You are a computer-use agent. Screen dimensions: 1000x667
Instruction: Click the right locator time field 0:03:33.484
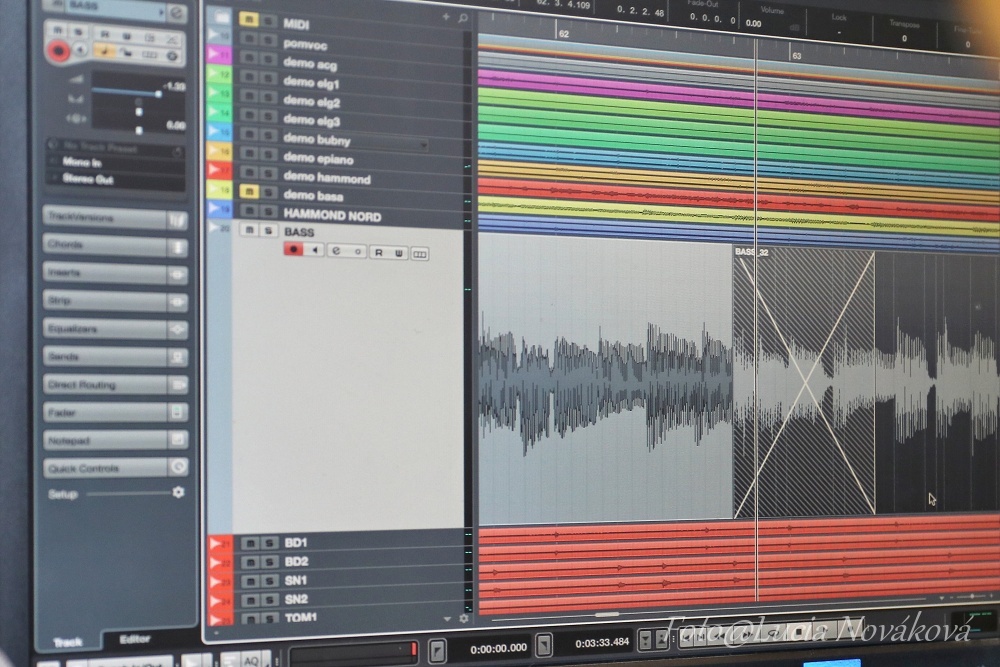pyautogui.click(x=602, y=643)
